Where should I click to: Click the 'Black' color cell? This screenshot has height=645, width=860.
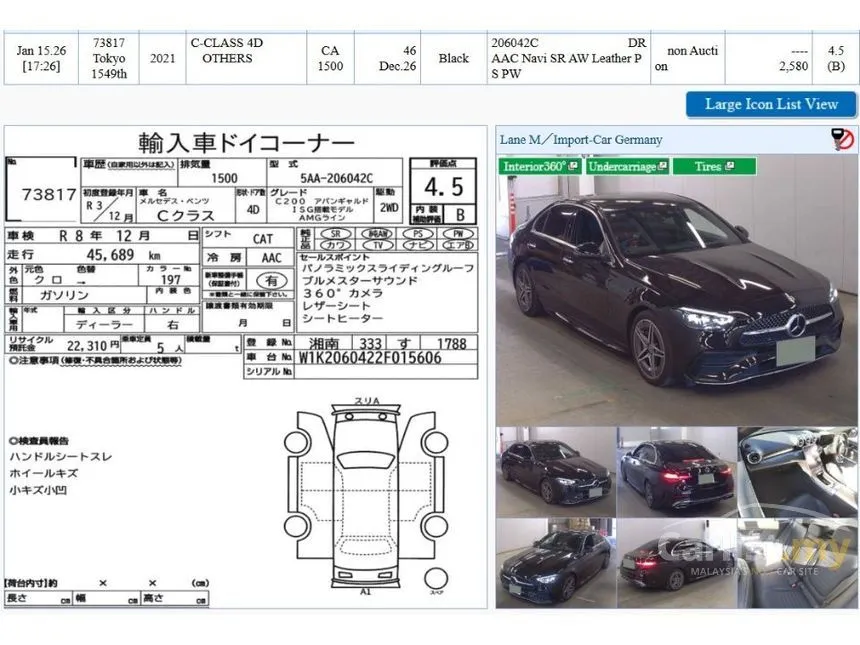pyautogui.click(x=454, y=58)
